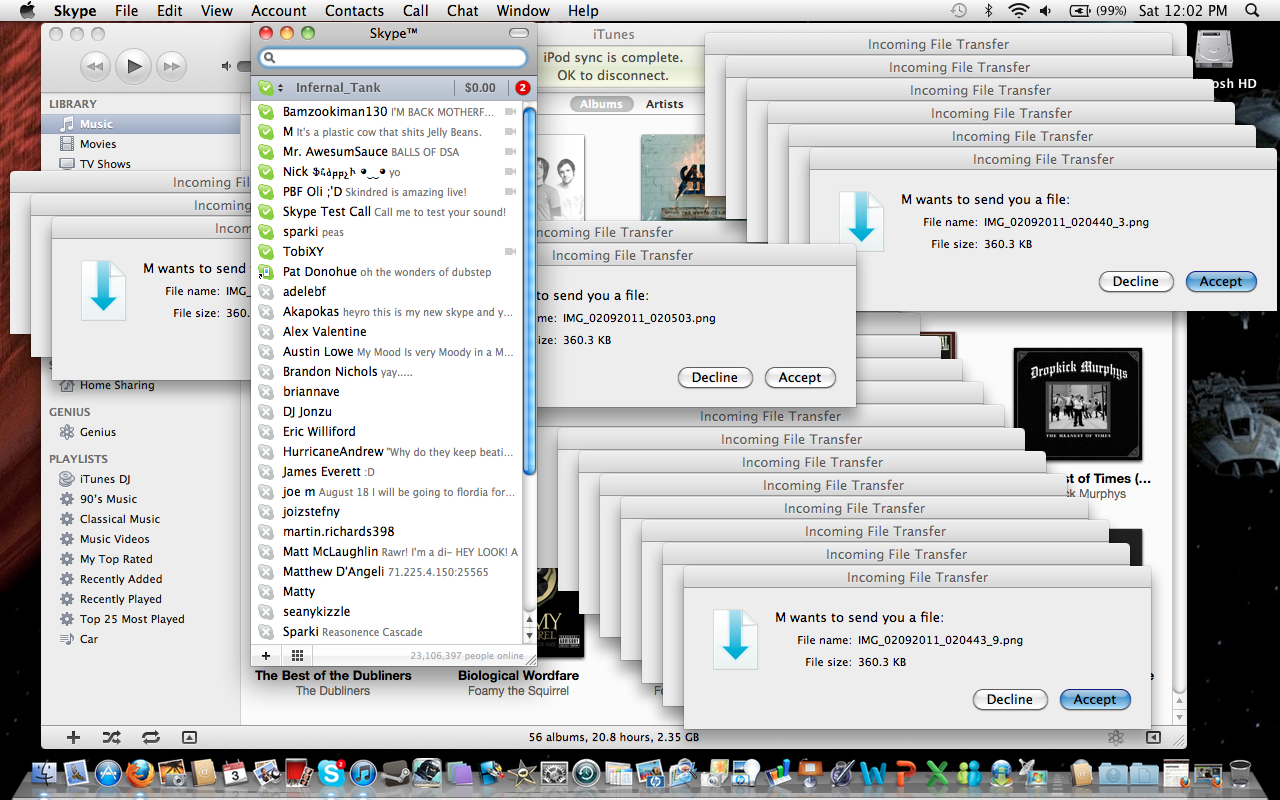This screenshot has height=800, width=1280.
Task: Toggle repeat in iTunes bottom bar
Action: coord(150,737)
